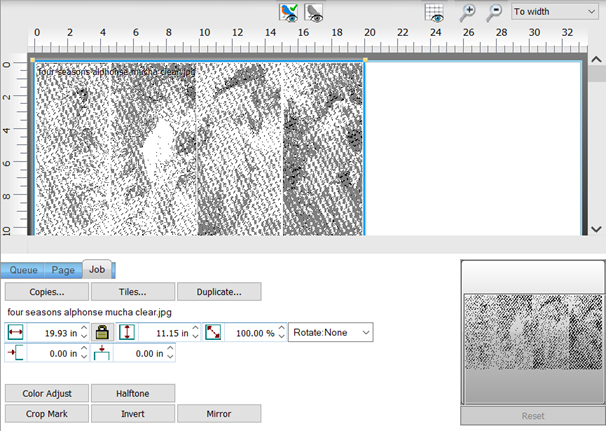Screen dimensions: 606x431
Task: Click the scale icon beside 100.00 %
Action: click(x=213, y=332)
